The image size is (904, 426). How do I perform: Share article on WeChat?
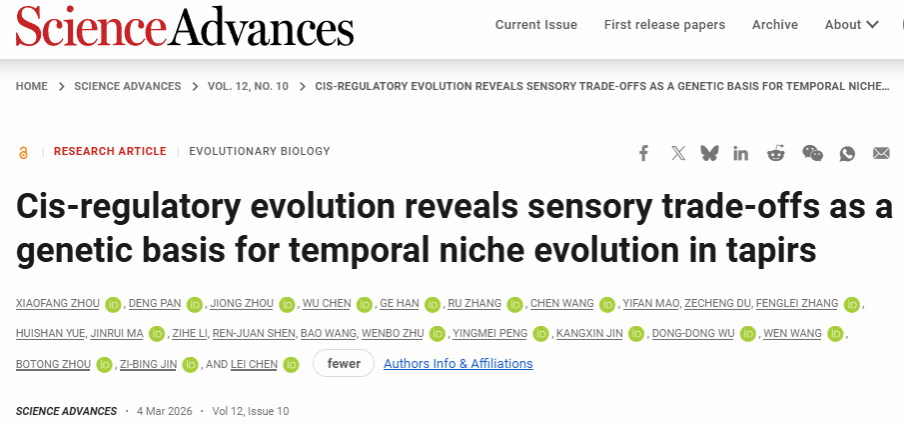(x=813, y=153)
